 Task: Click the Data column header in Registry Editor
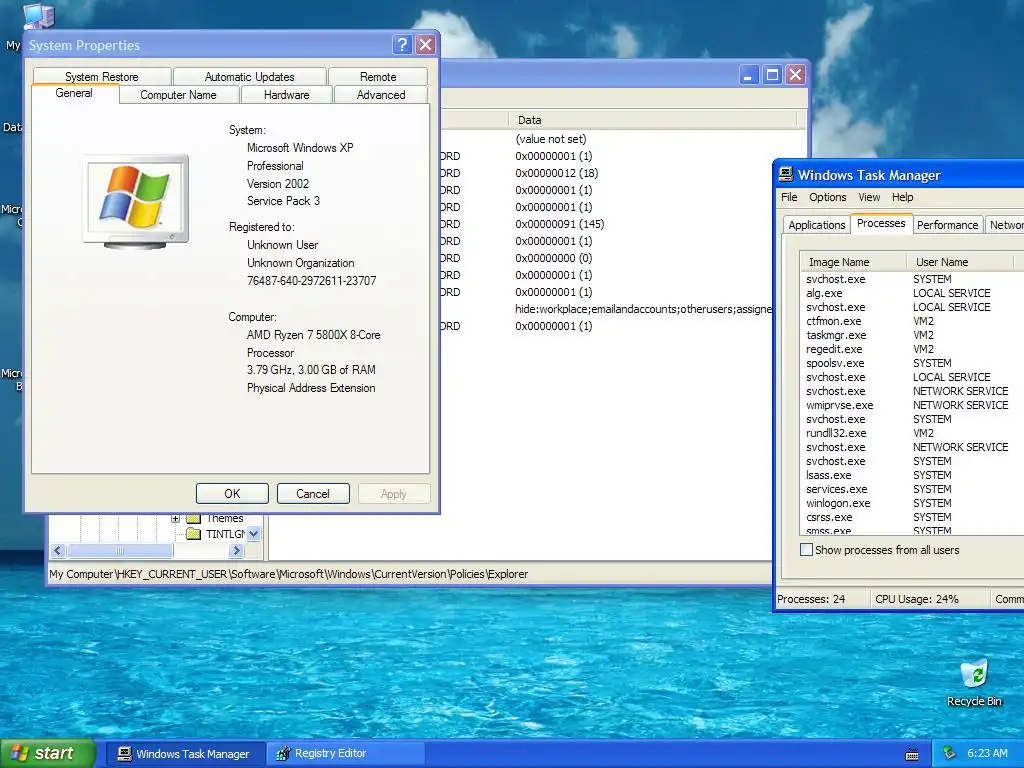(652, 120)
